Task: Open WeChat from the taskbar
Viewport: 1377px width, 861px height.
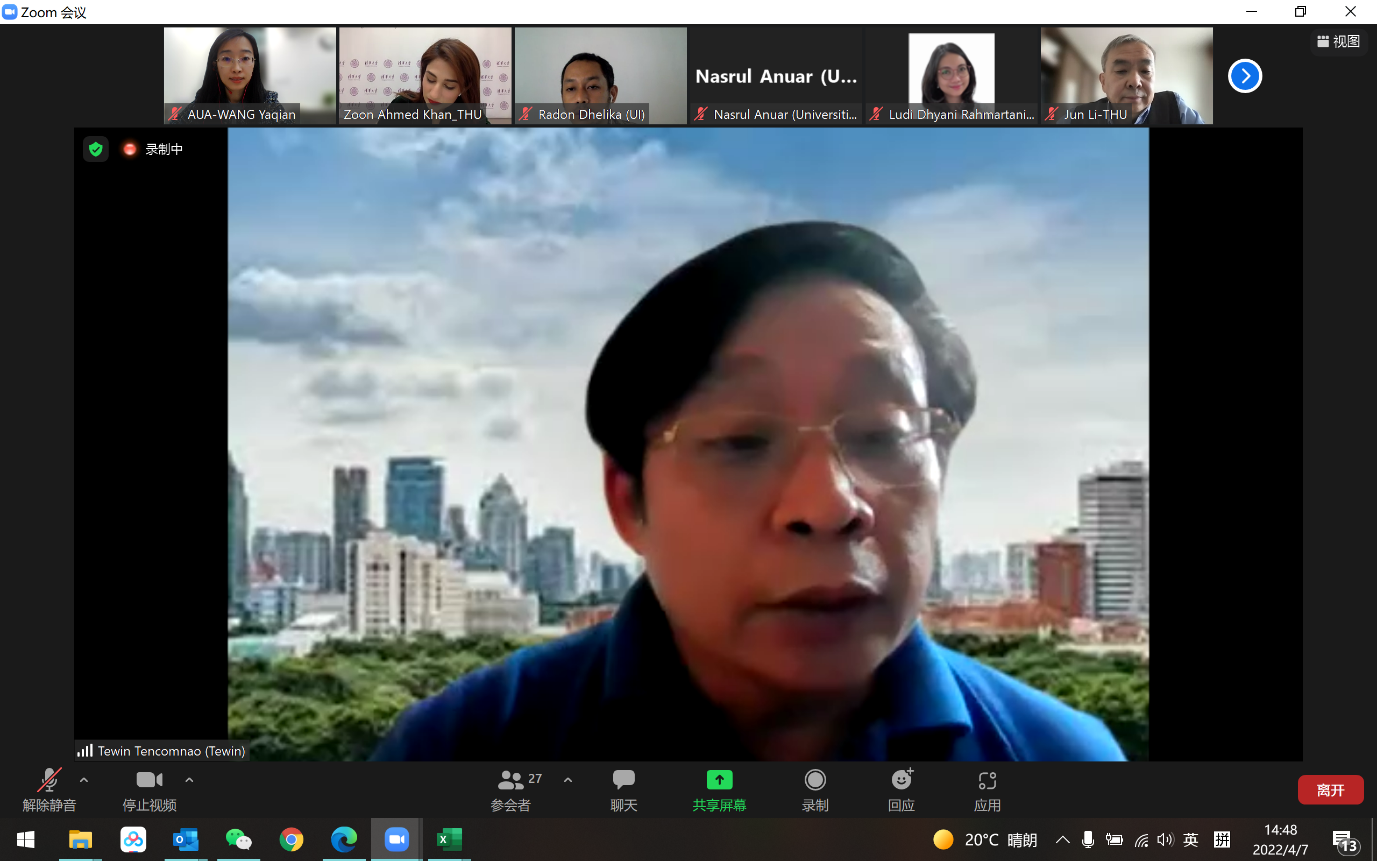Action: pyautogui.click(x=238, y=840)
